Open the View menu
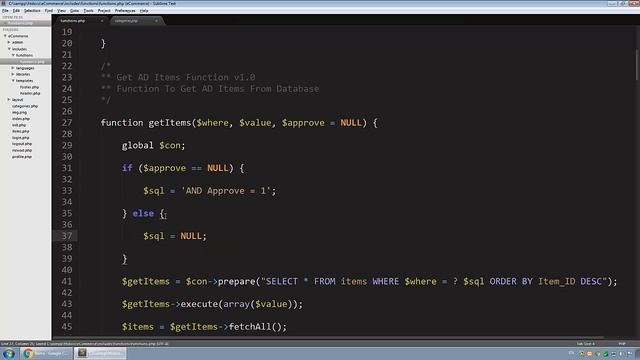This screenshot has width=640, height=360. (x=61, y=11)
